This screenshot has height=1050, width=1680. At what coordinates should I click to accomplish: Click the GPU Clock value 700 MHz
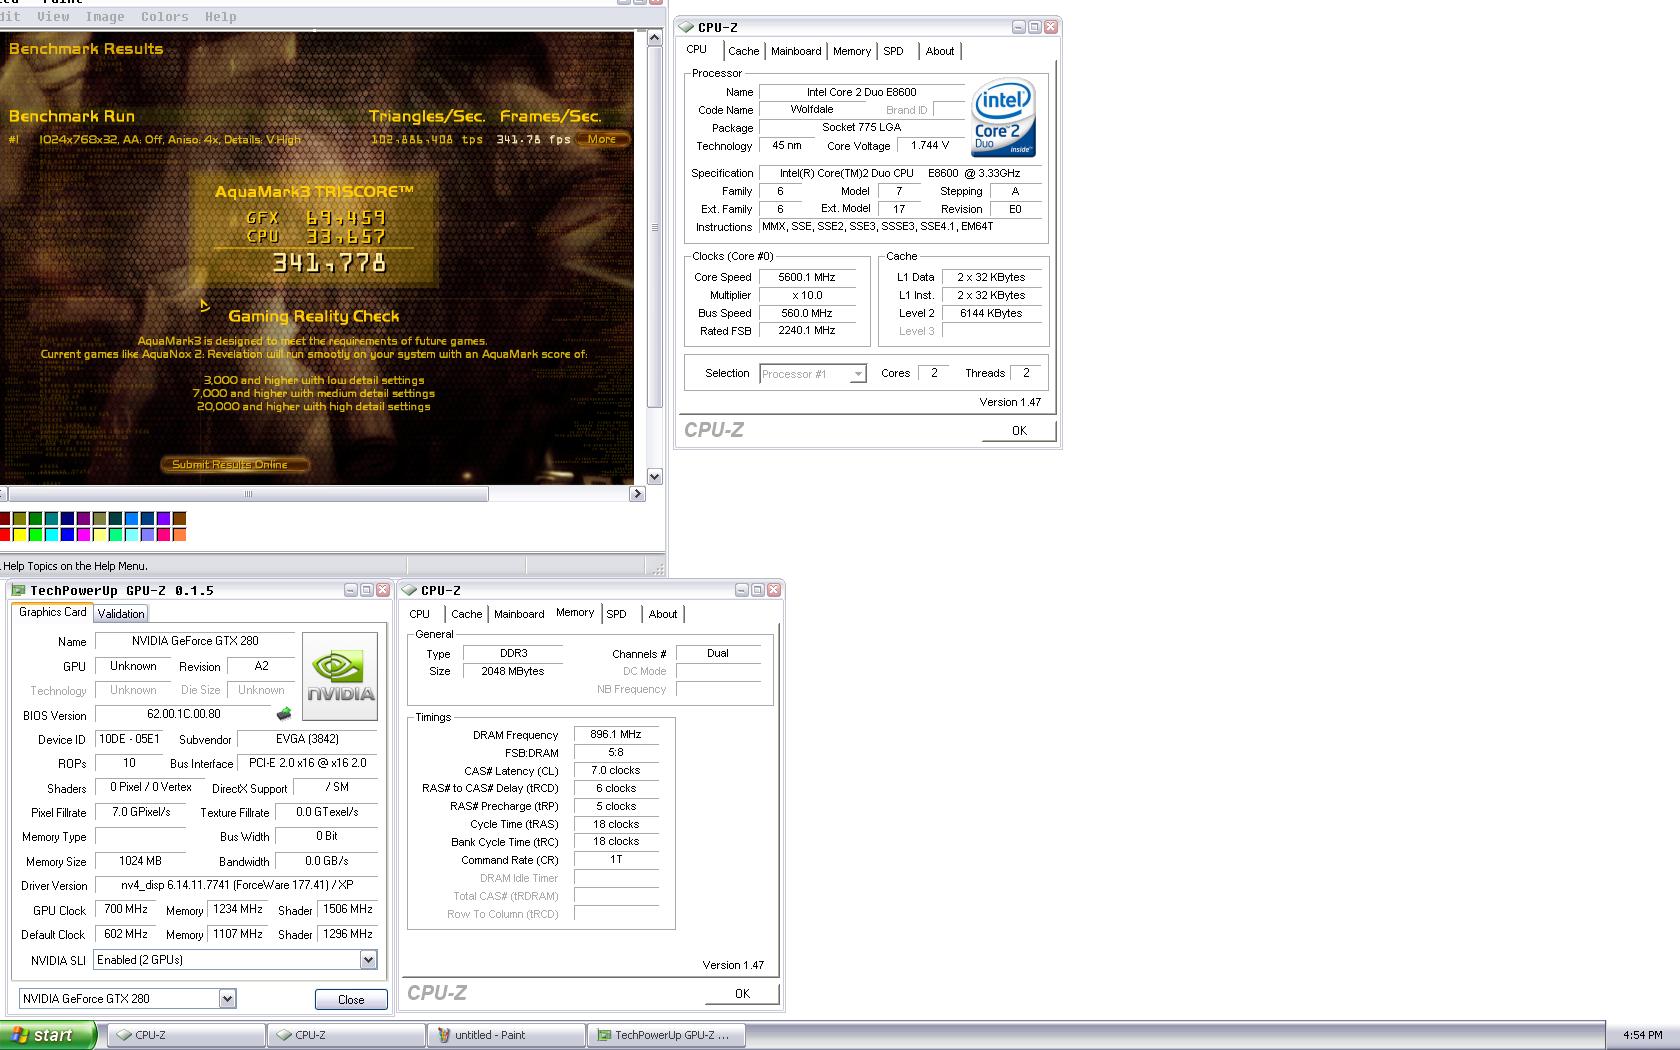coord(126,909)
